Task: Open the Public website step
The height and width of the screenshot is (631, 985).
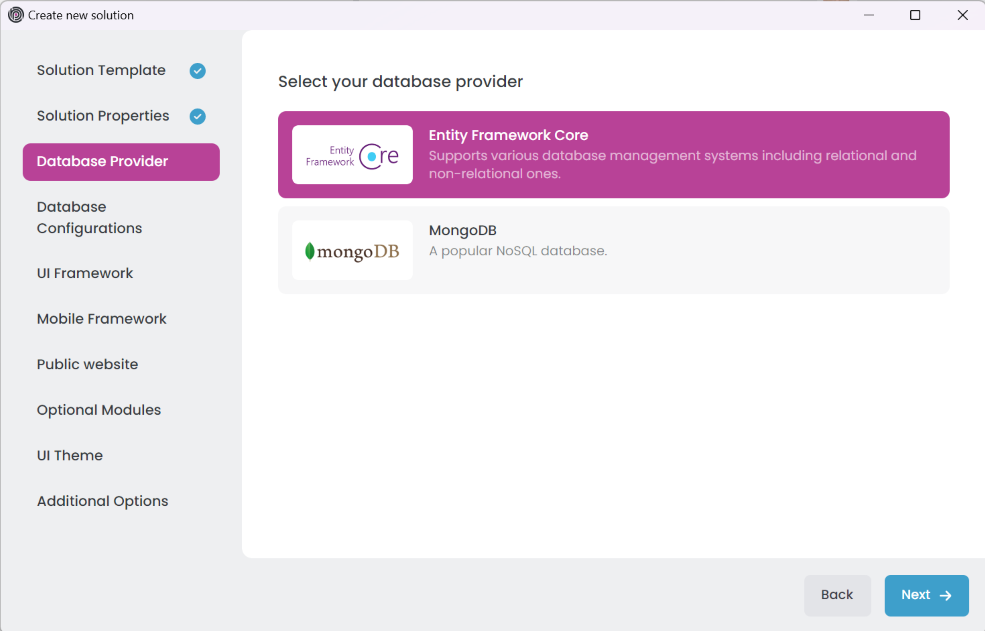Action: [x=121, y=365]
